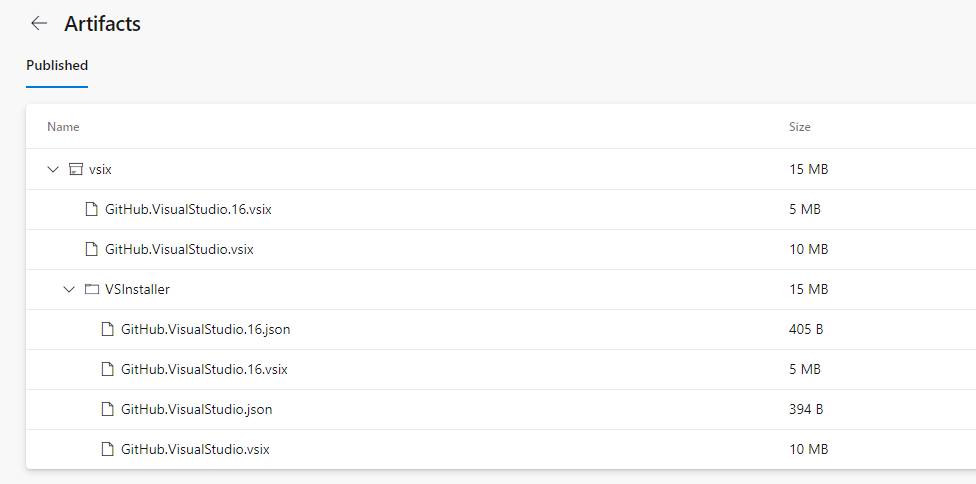The height and width of the screenshot is (484, 976).
Task: Click the VSInstaller row 15 MB size
Action: pos(809,289)
